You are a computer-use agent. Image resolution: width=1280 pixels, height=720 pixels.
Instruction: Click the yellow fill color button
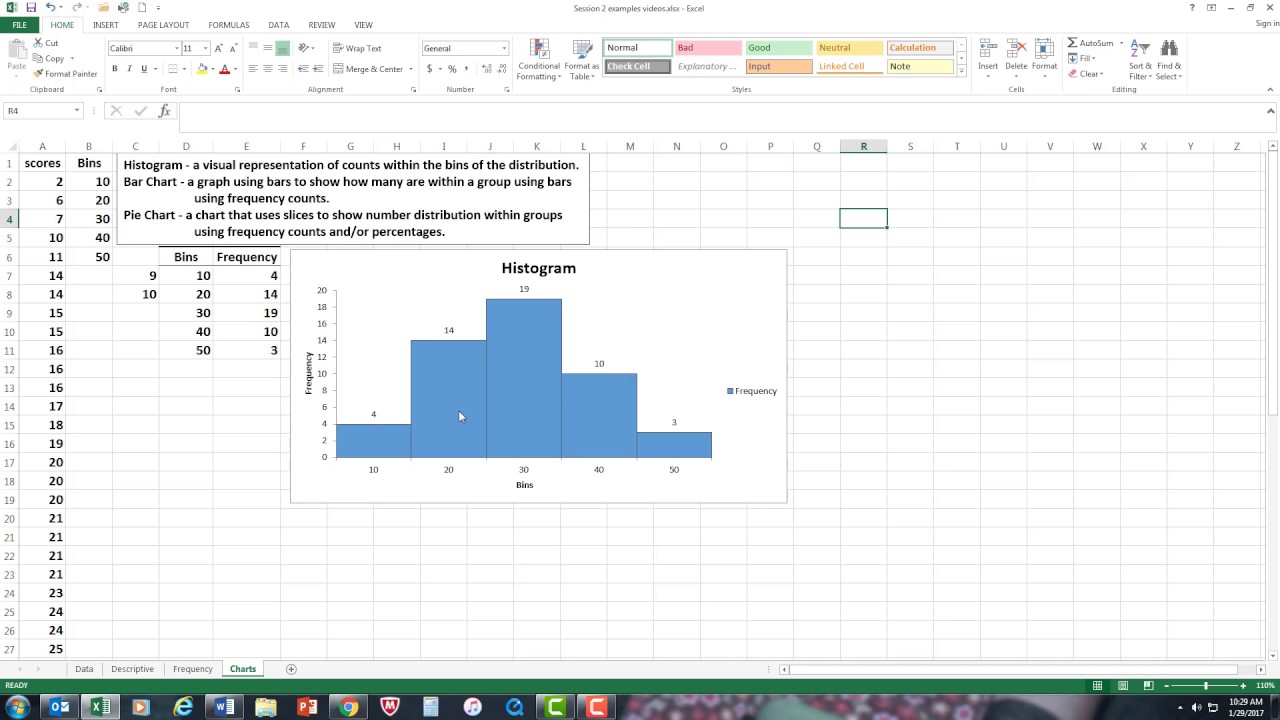tap(202, 69)
